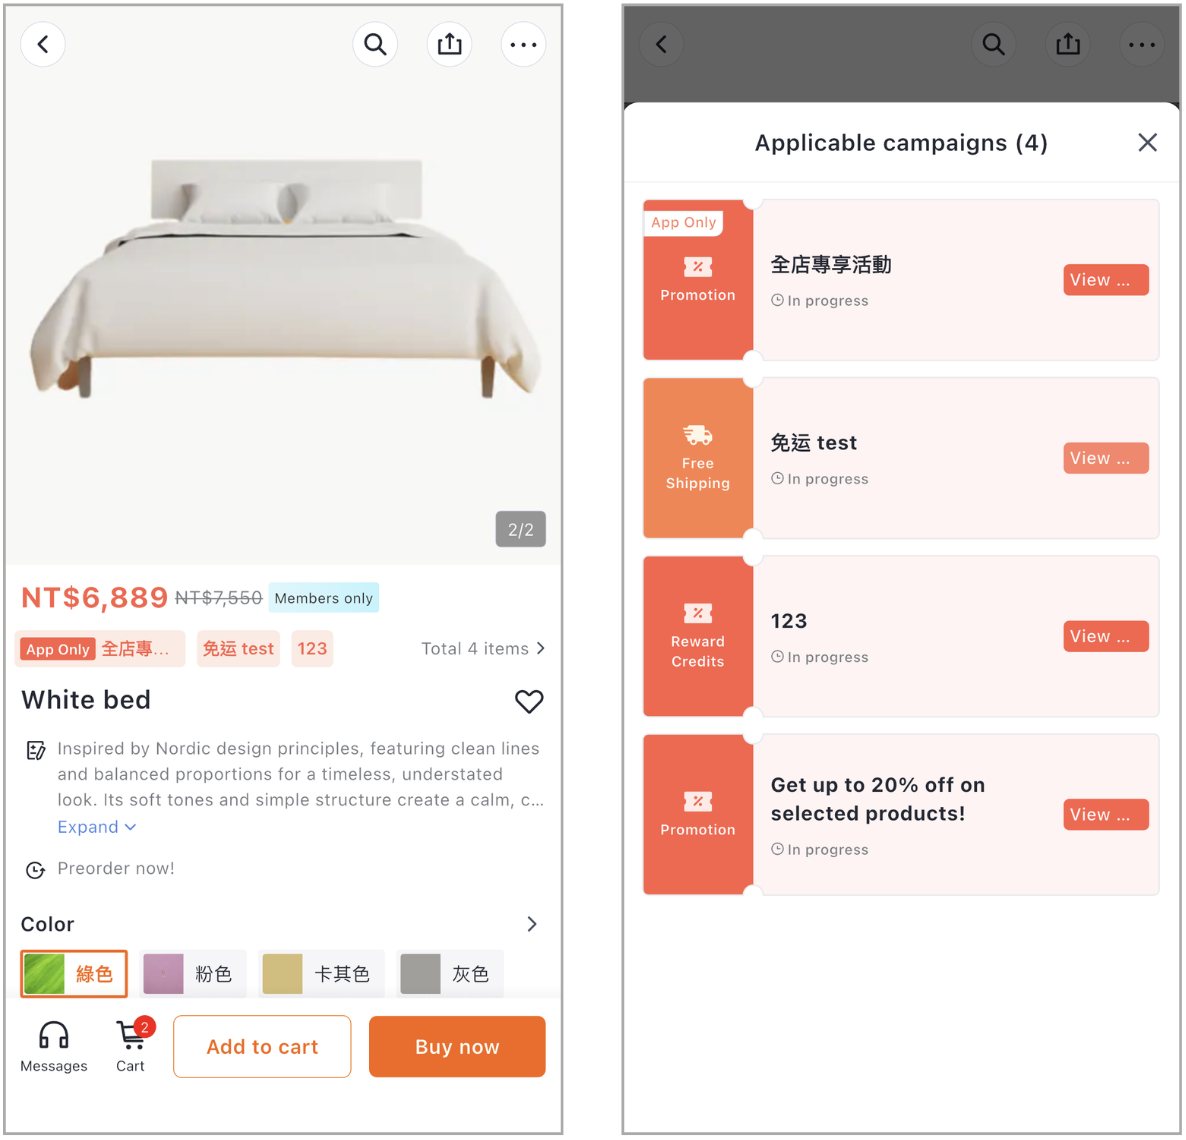Close the Applicable campaigns panel
This screenshot has width=1186, height=1140.
pos(1147,142)
